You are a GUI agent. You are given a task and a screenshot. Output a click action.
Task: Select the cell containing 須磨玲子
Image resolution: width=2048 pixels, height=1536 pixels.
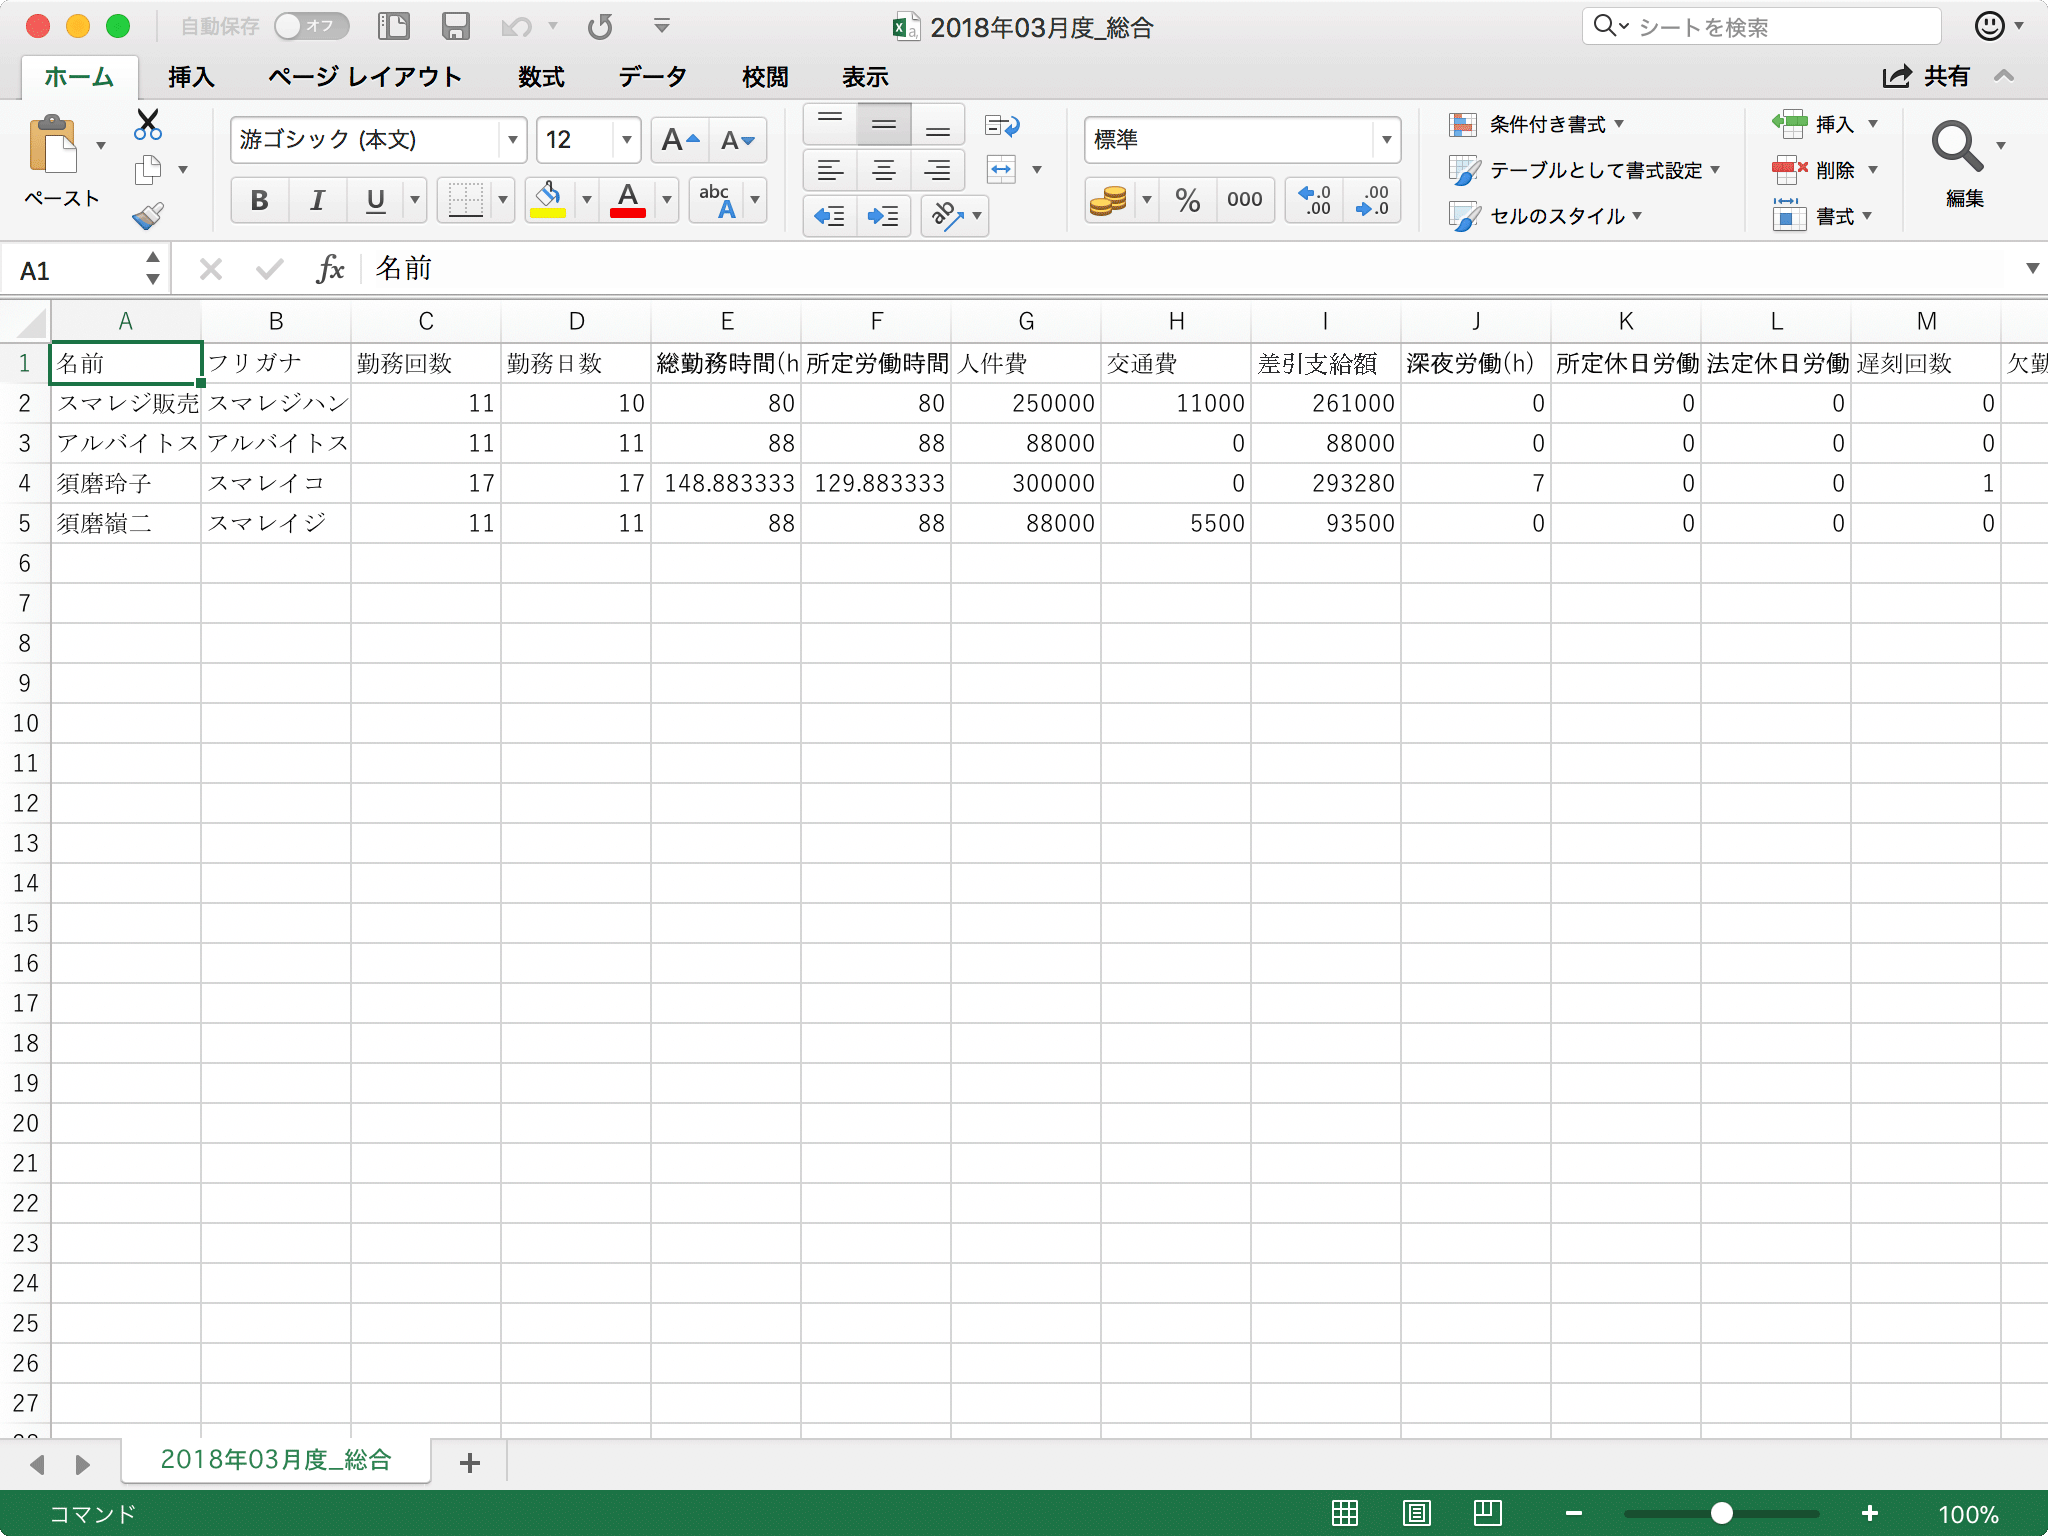click(x=125, y=483)
